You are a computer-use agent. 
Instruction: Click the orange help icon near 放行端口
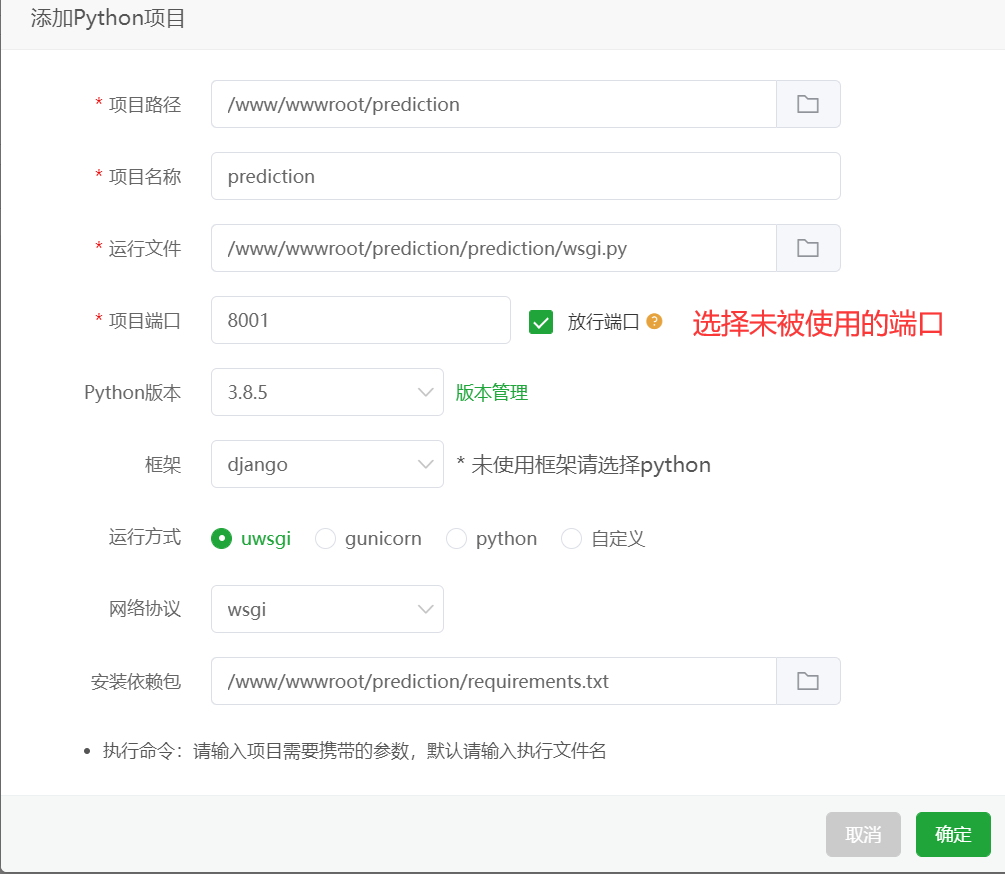click(x=654, y=321)
